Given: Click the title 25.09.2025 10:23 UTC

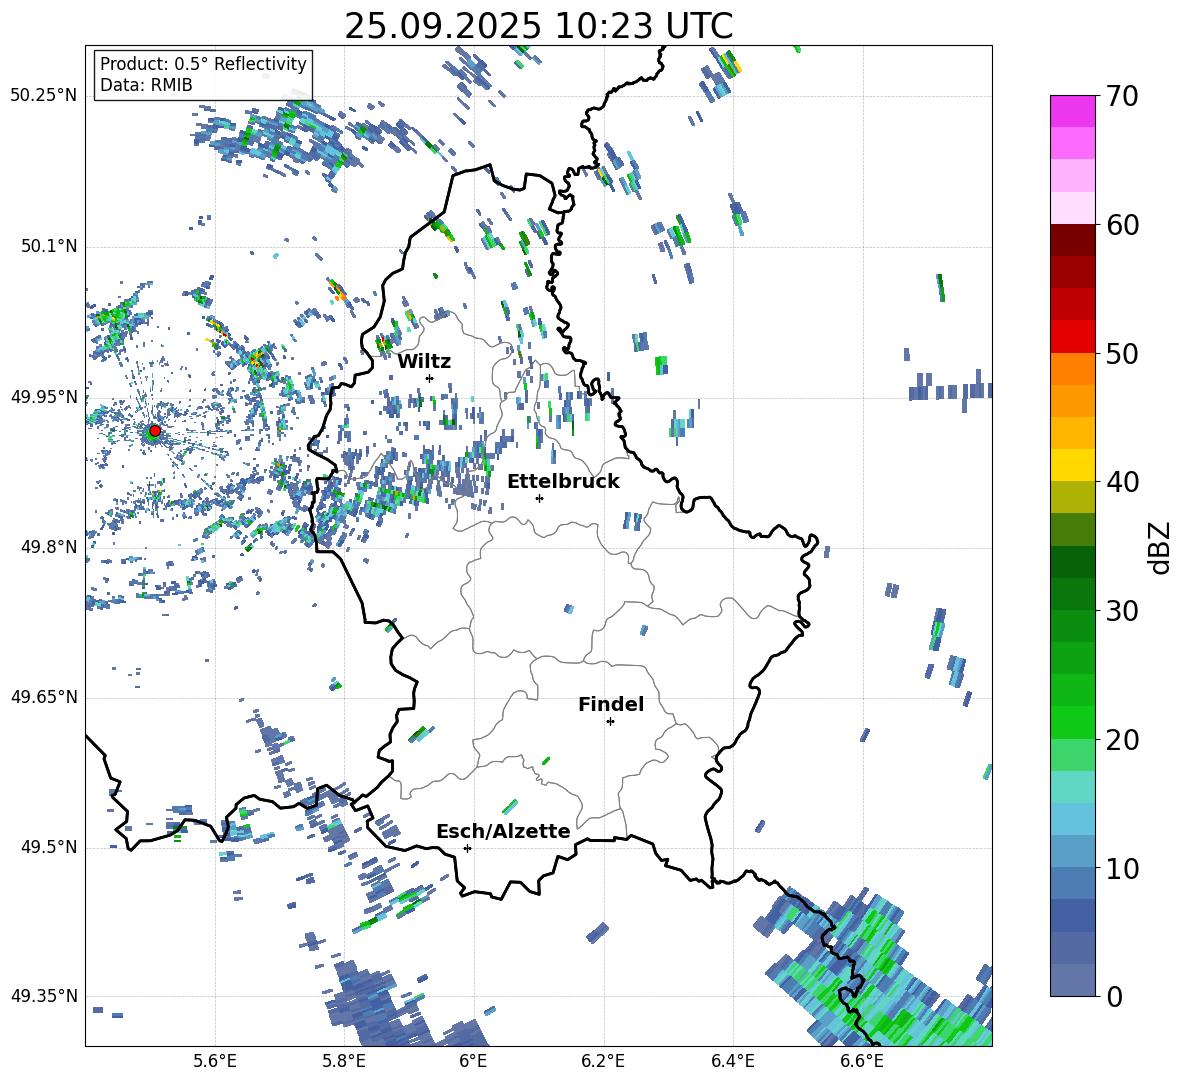Looking at the screenshot, I should tap(538, 26).
